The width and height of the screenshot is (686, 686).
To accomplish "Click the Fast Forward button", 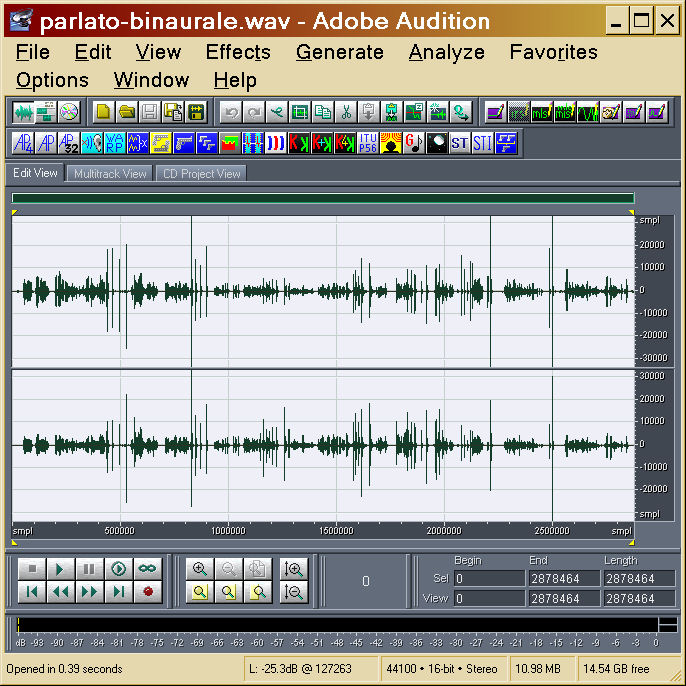I will (89, 592).
